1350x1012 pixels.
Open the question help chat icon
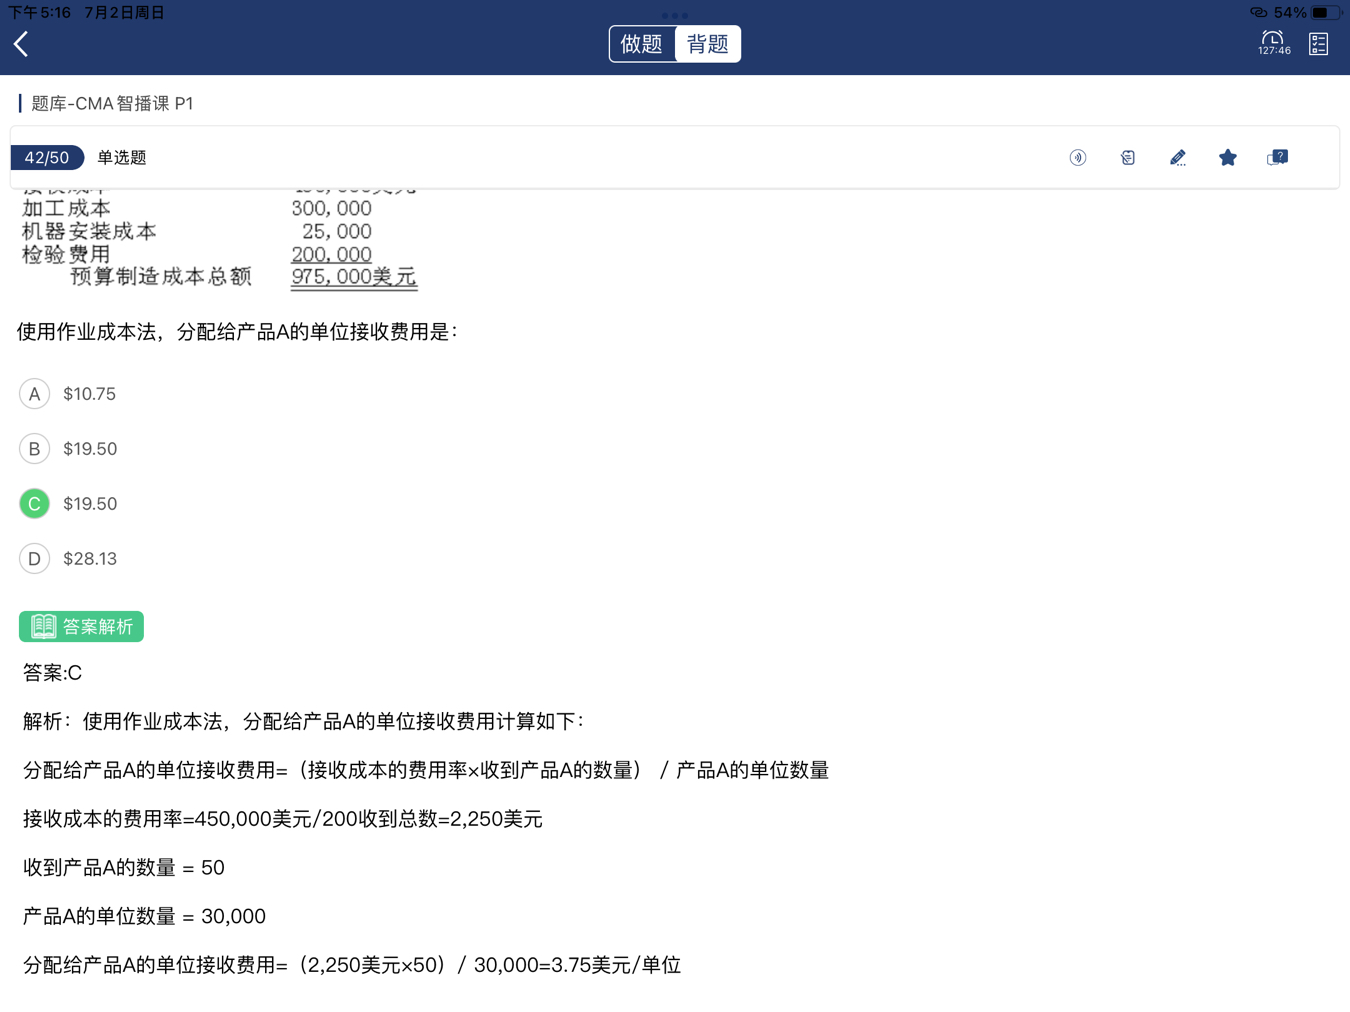click(1277, 158)
